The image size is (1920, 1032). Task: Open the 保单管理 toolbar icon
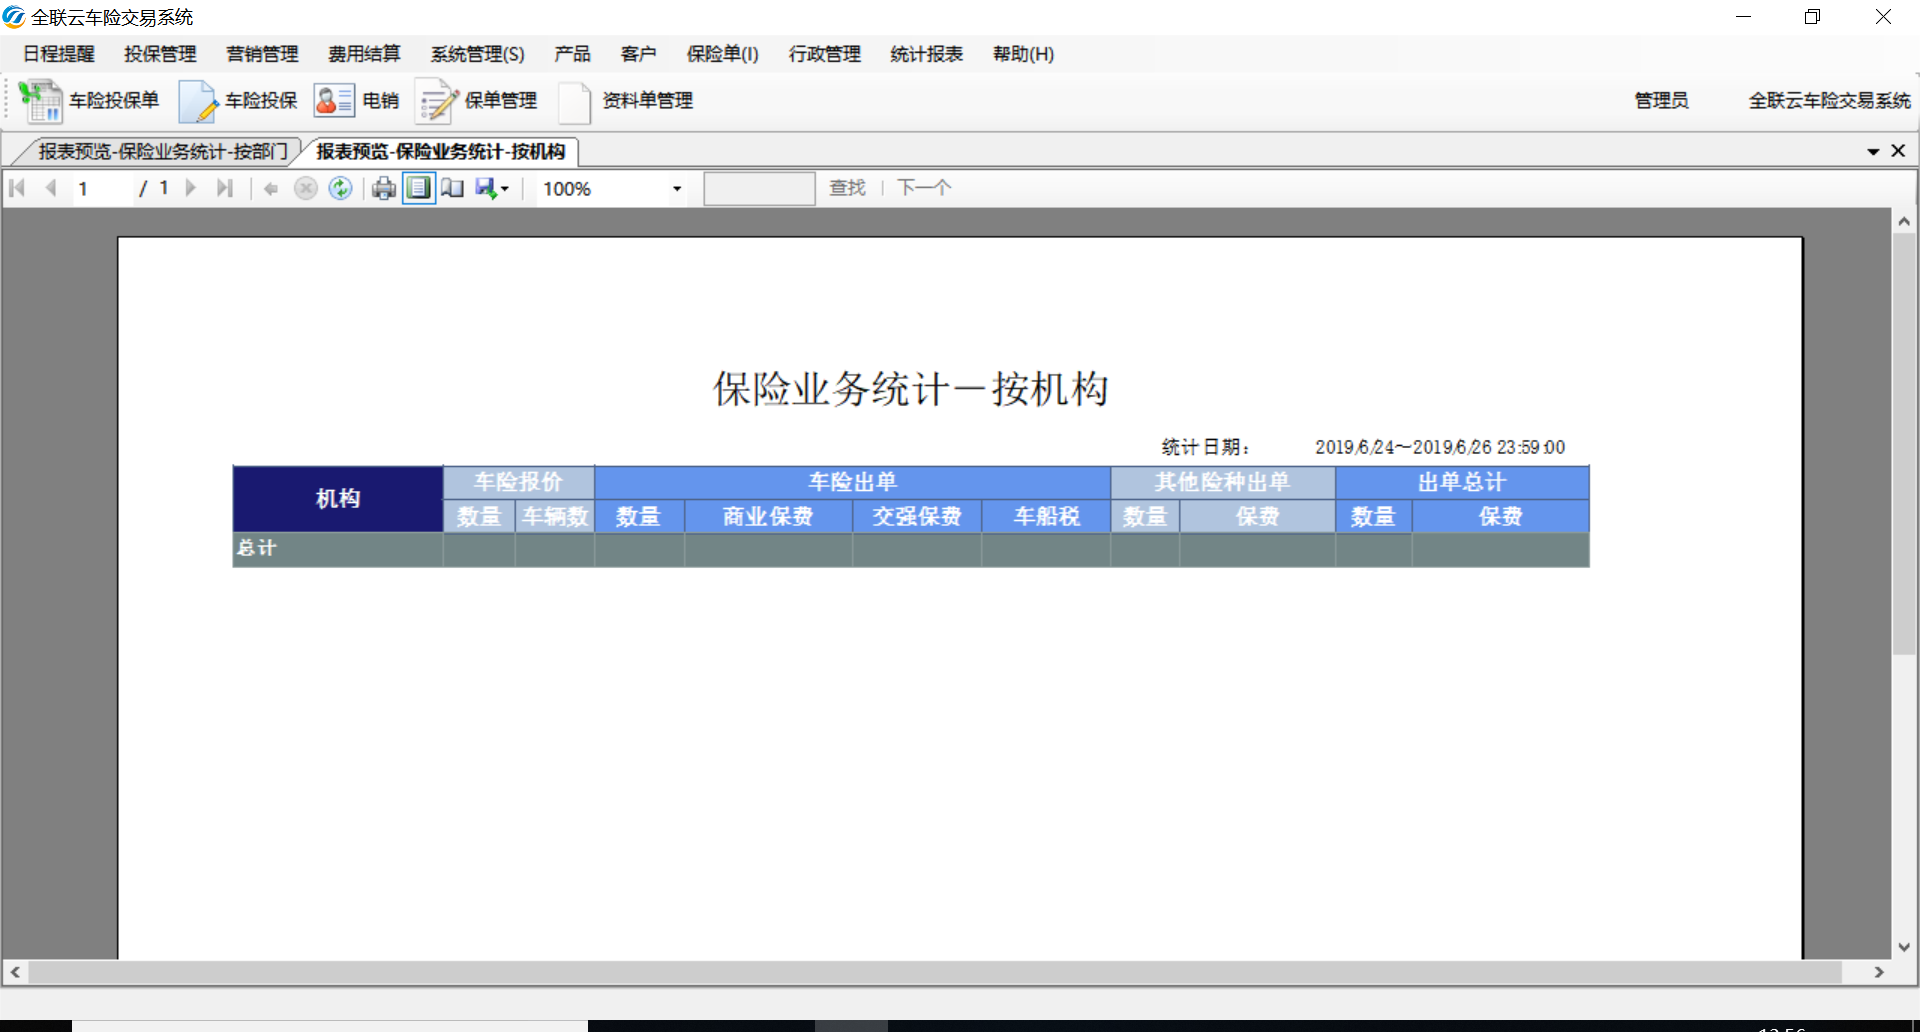pos(477,101)
